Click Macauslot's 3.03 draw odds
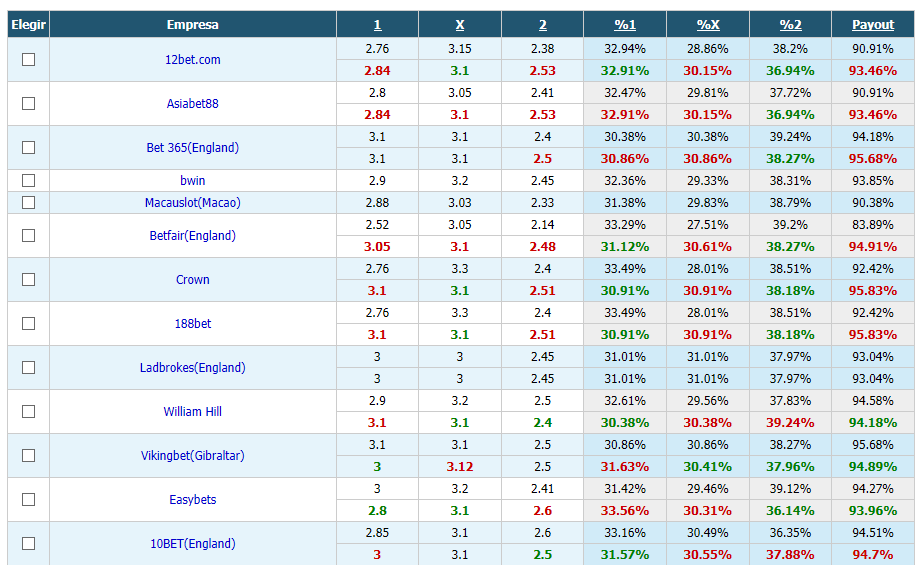This screenshot has width=921, height=565. pos(460,203)
